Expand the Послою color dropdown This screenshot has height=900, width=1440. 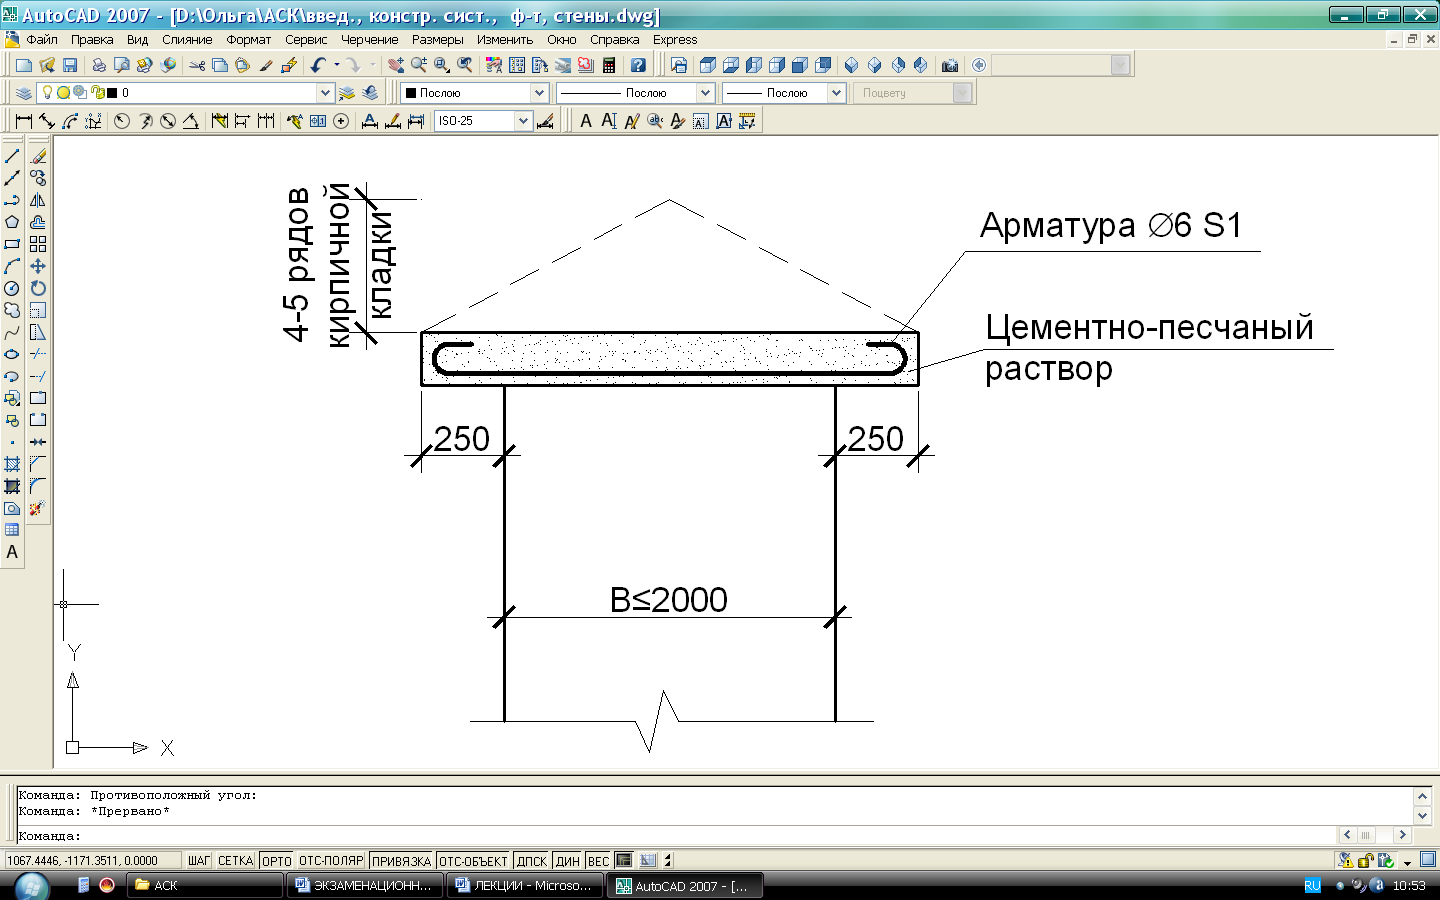tap(539, 93)
